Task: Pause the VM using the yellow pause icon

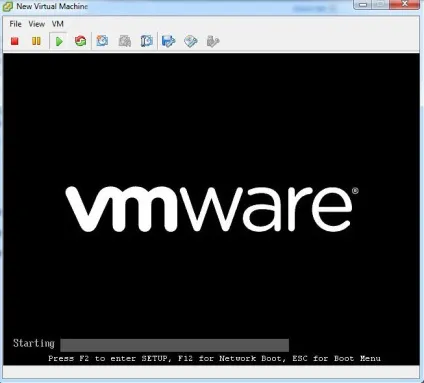Action: [x=36, y=41]
